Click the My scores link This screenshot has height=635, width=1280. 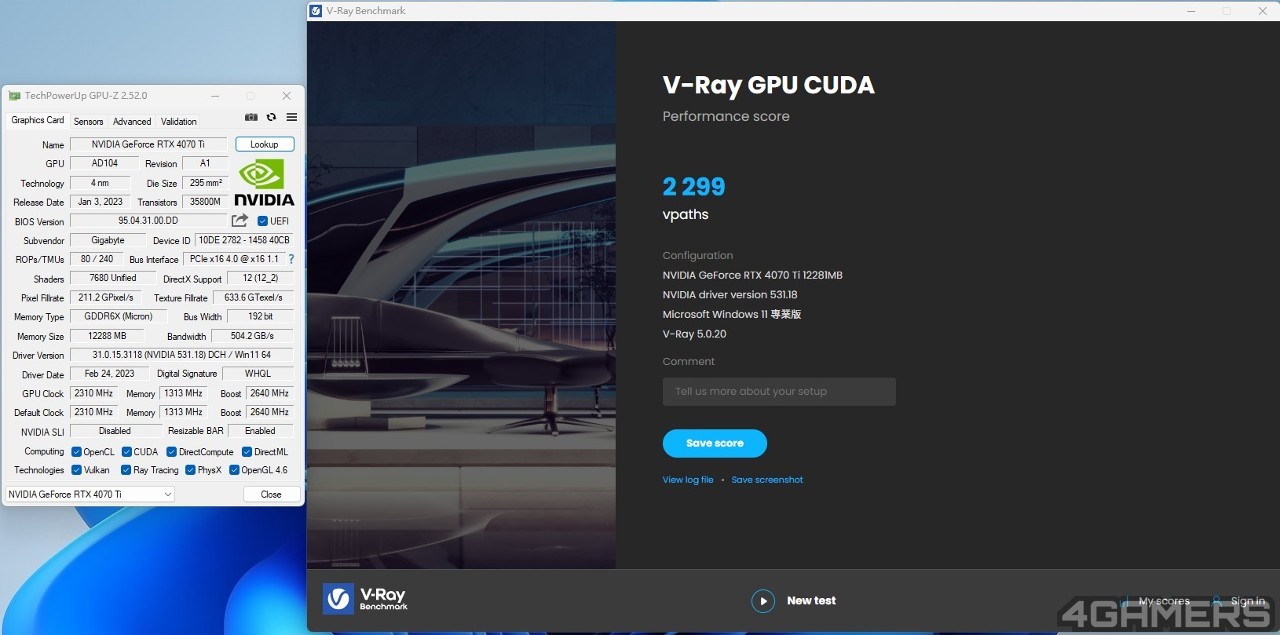[1164, 601]
